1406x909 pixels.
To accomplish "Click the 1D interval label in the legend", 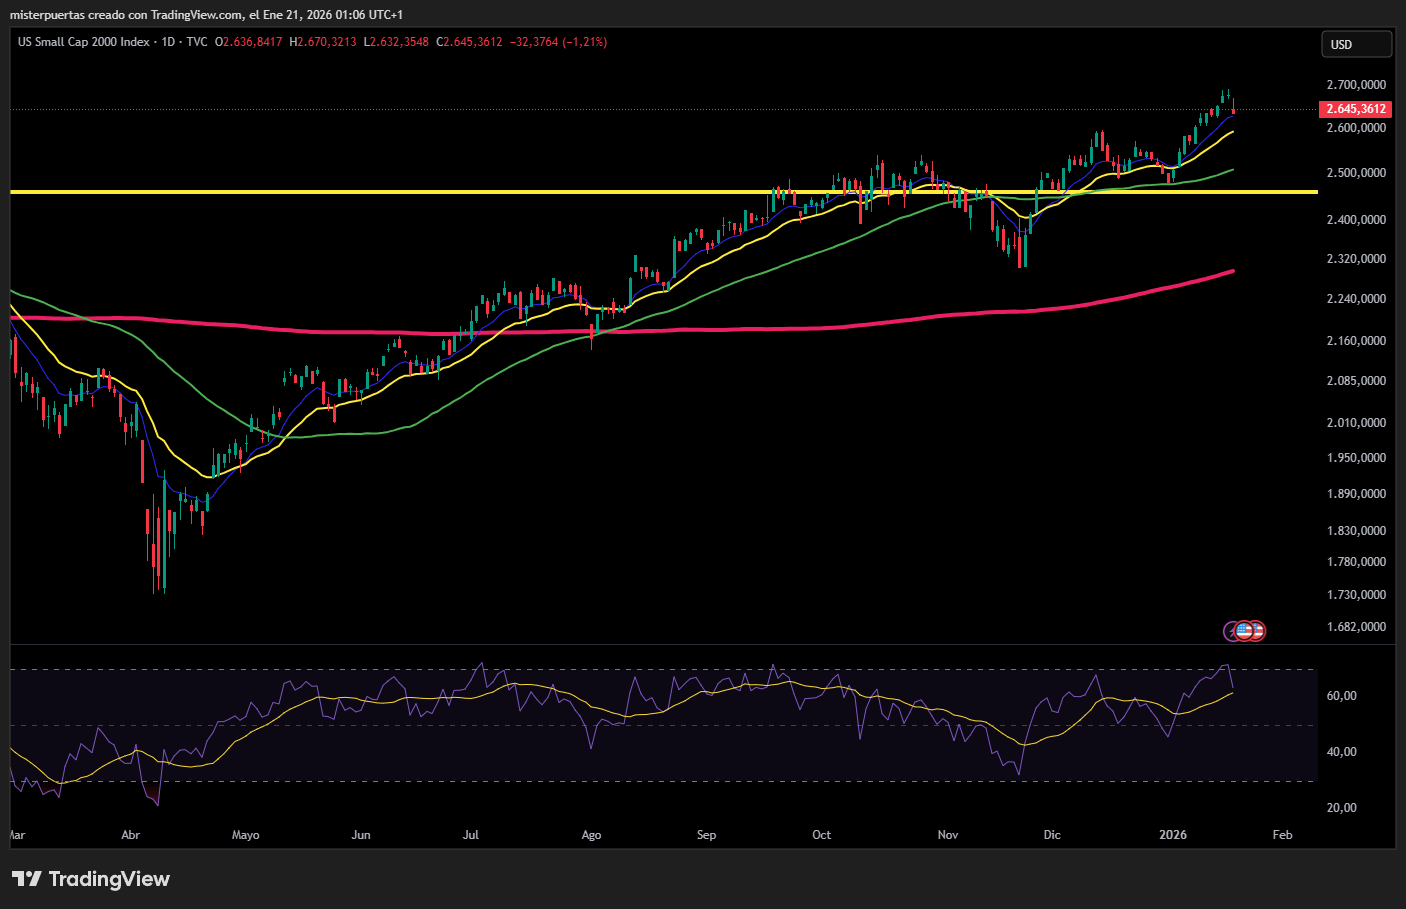I will pyautogui.click(x=168, y=42).
